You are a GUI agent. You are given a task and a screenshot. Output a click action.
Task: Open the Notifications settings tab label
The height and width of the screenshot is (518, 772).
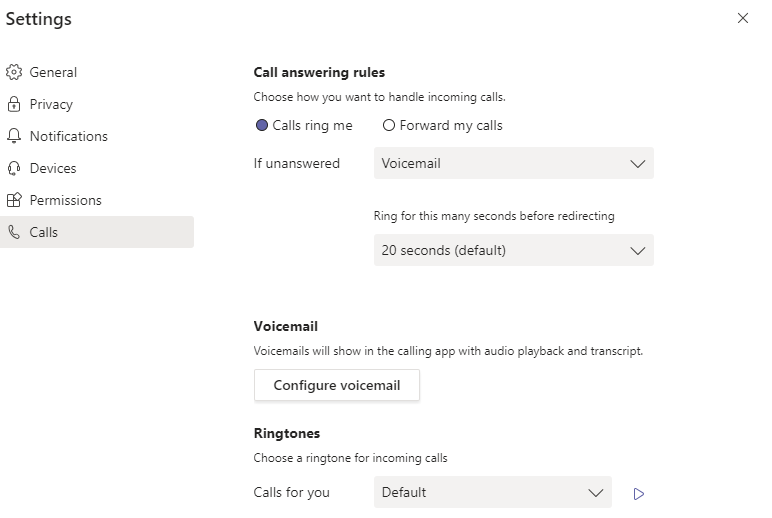tap(68, 136)
